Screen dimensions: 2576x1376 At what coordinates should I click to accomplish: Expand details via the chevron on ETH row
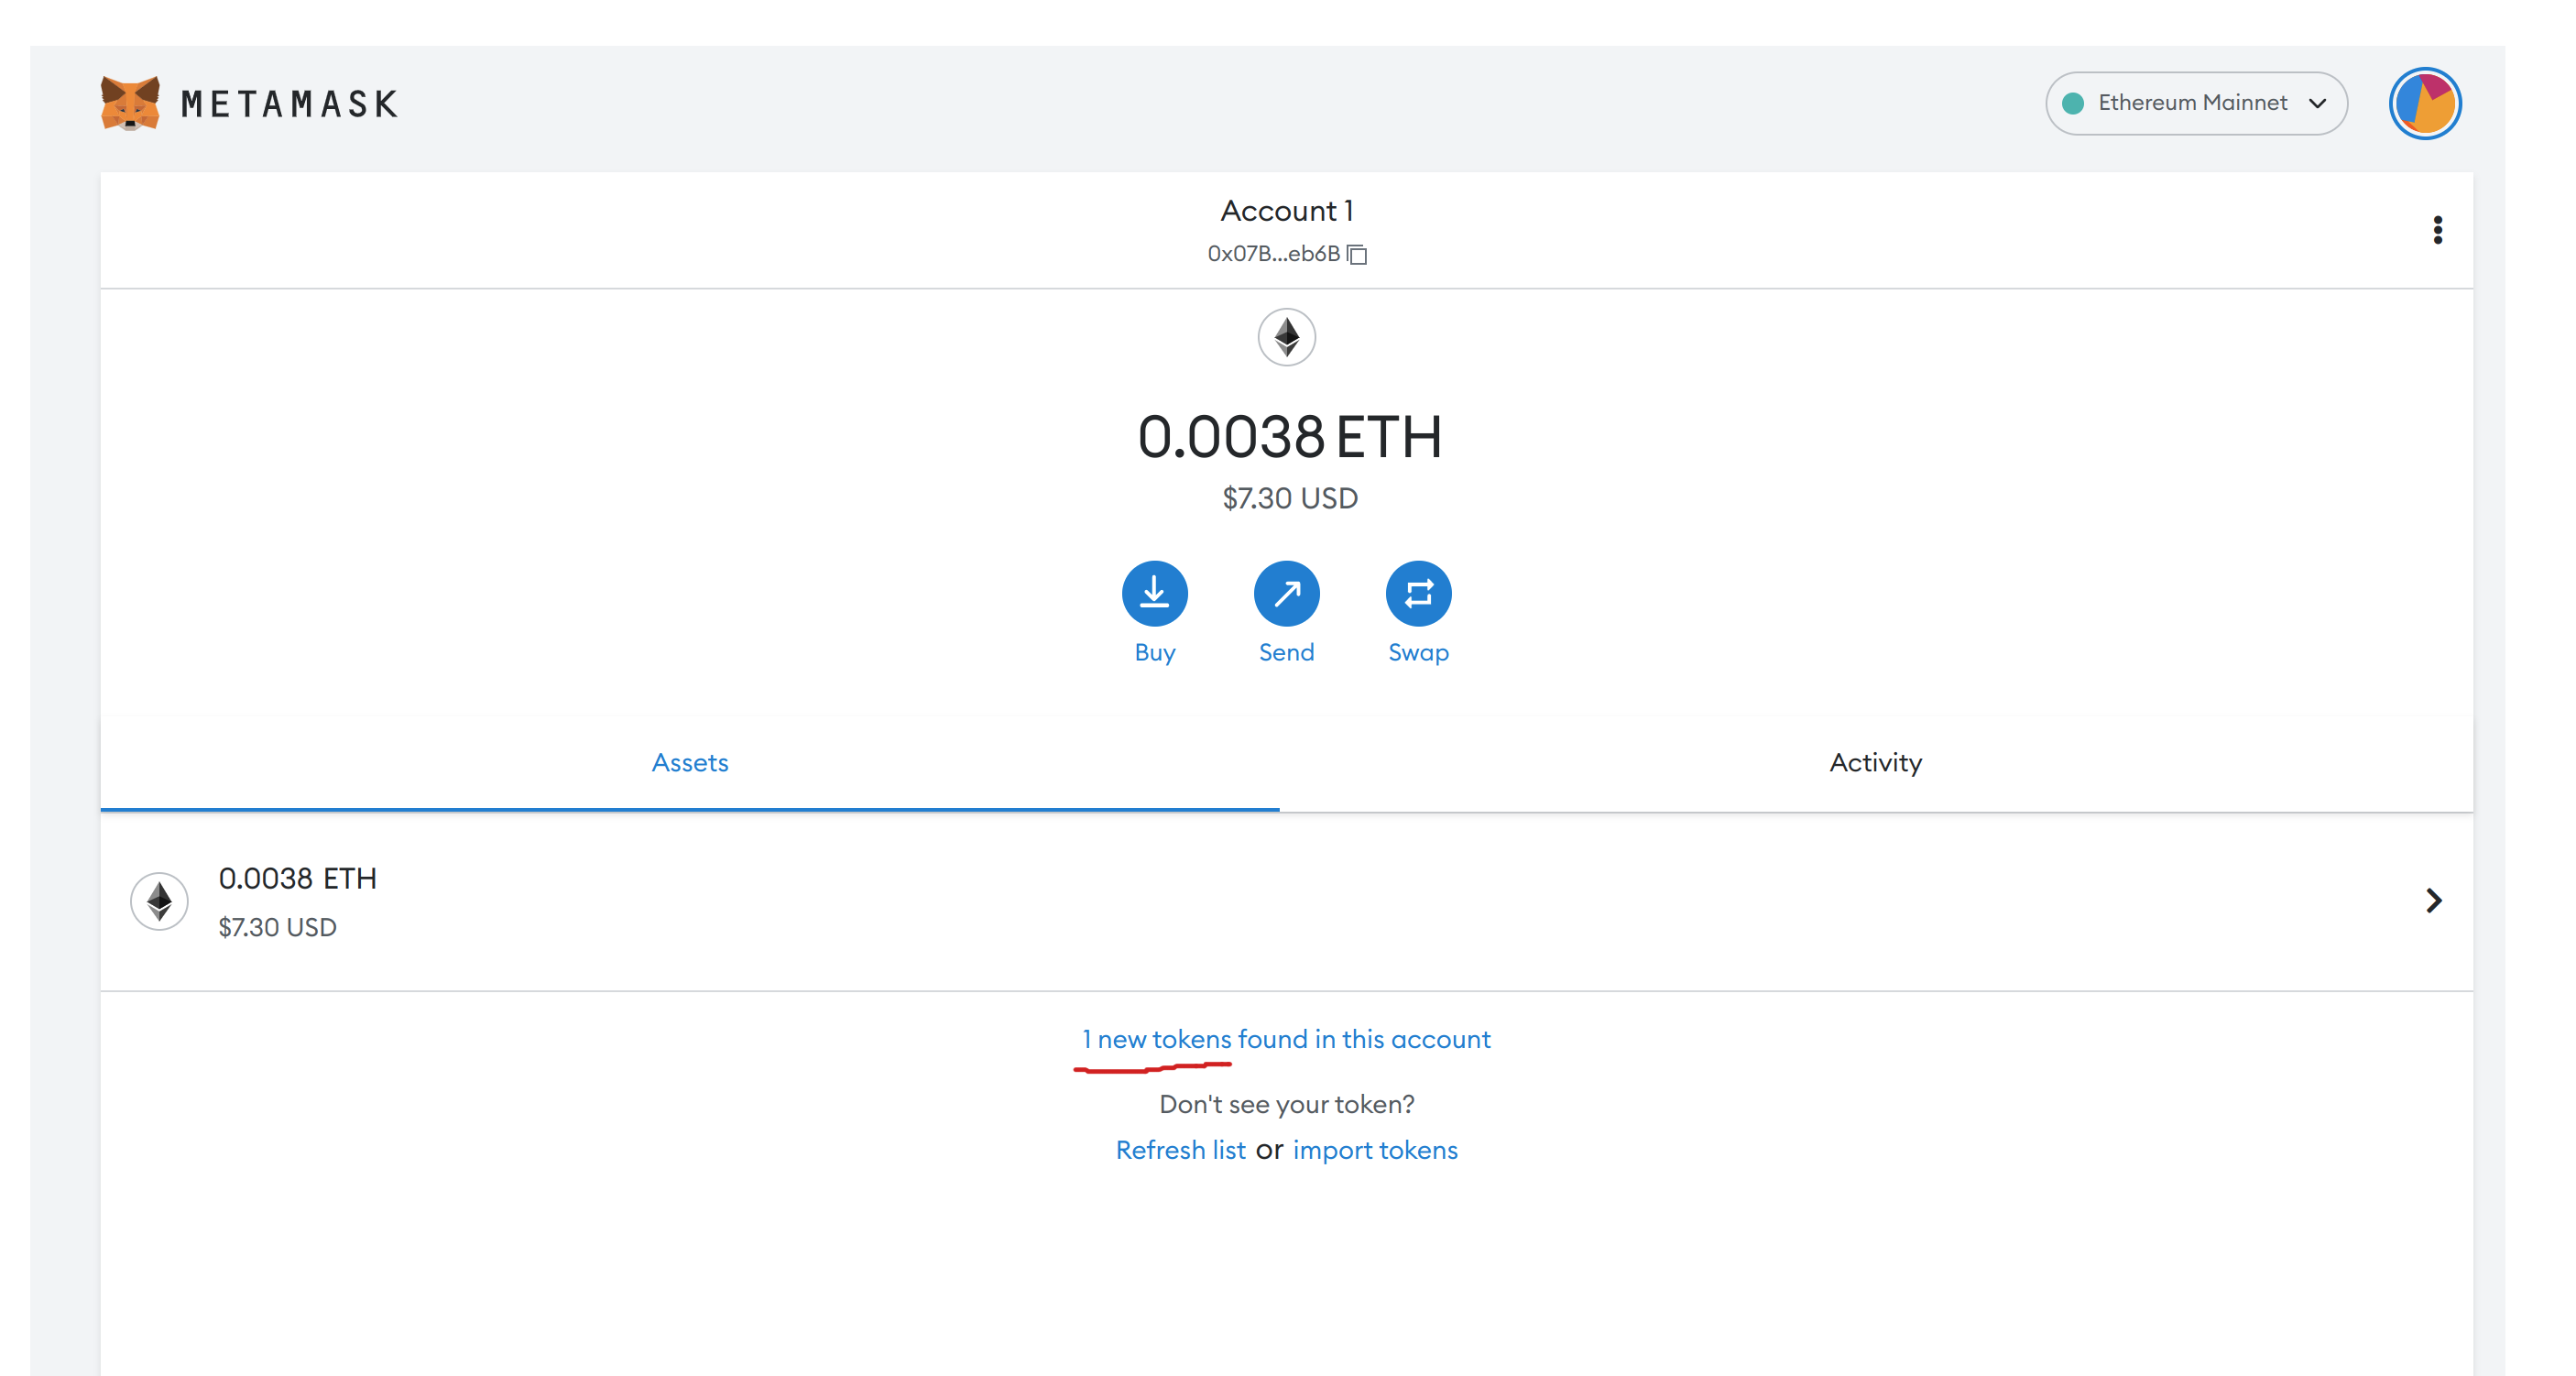pyautogui.click(x=2434, y=900)
